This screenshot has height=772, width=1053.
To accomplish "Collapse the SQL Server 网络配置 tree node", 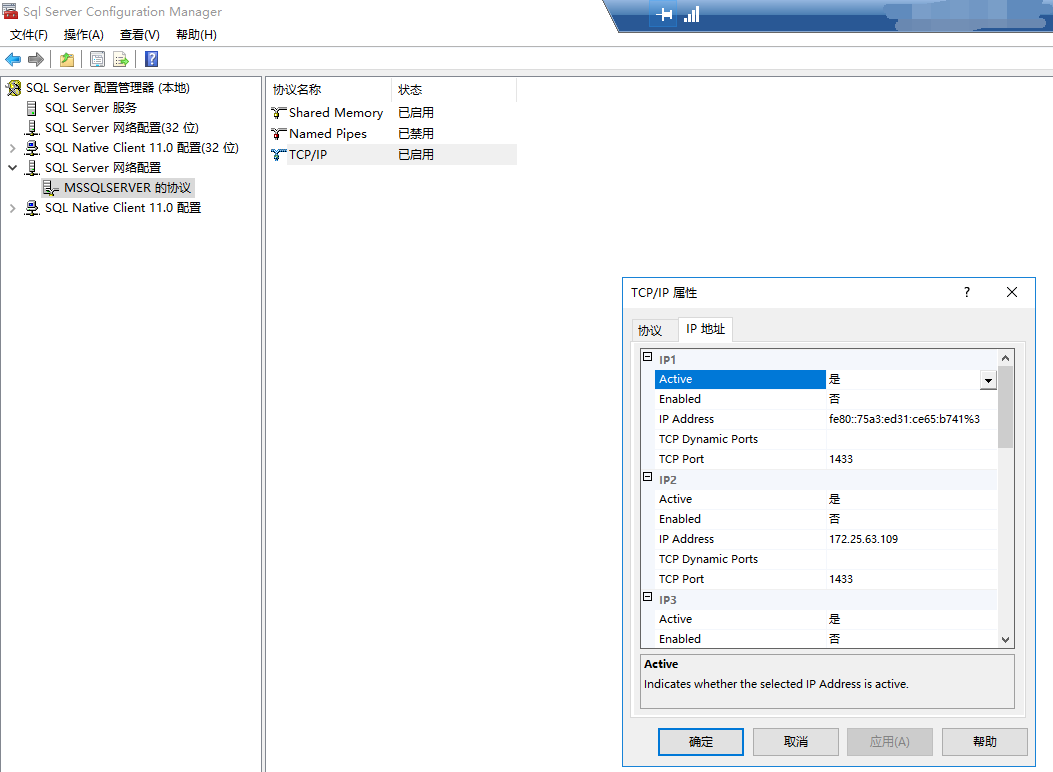I will coord(12,168).
